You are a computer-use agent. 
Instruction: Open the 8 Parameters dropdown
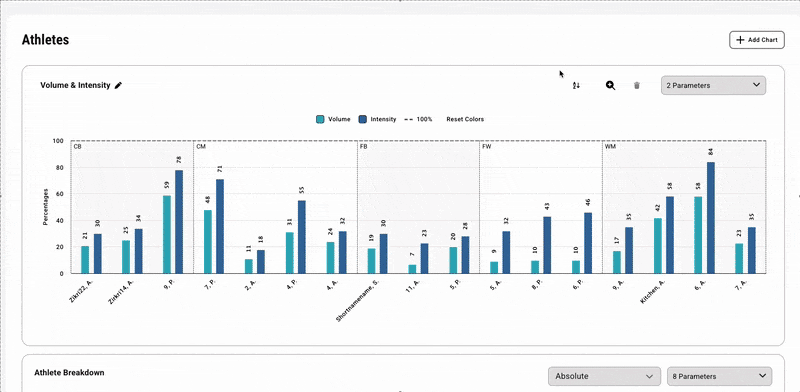click(x=719, y=376)
